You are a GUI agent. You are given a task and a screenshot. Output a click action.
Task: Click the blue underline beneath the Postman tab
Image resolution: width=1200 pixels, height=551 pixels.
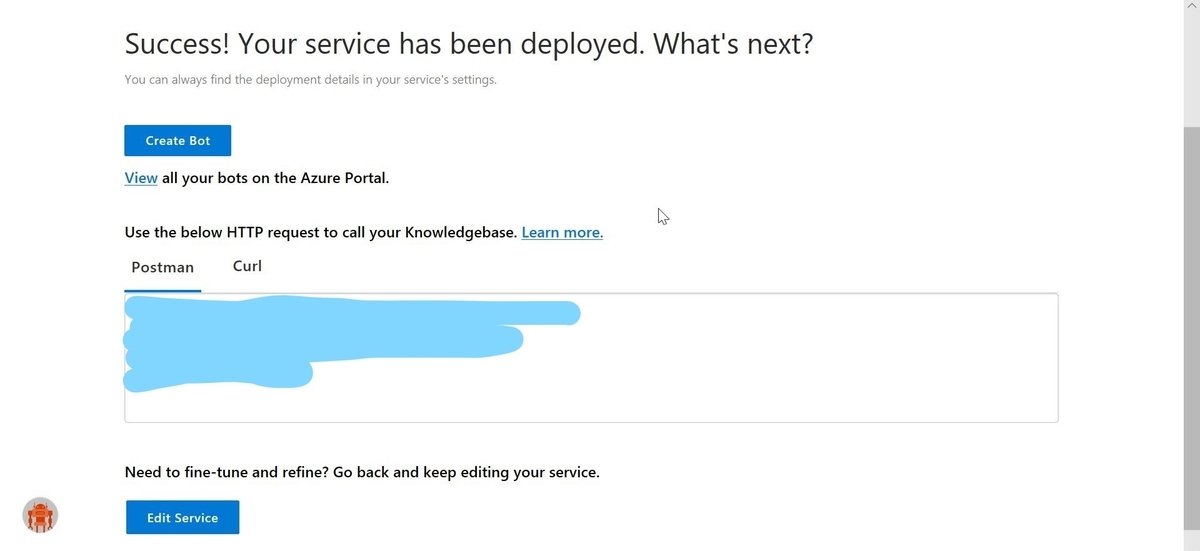(162, 291)
